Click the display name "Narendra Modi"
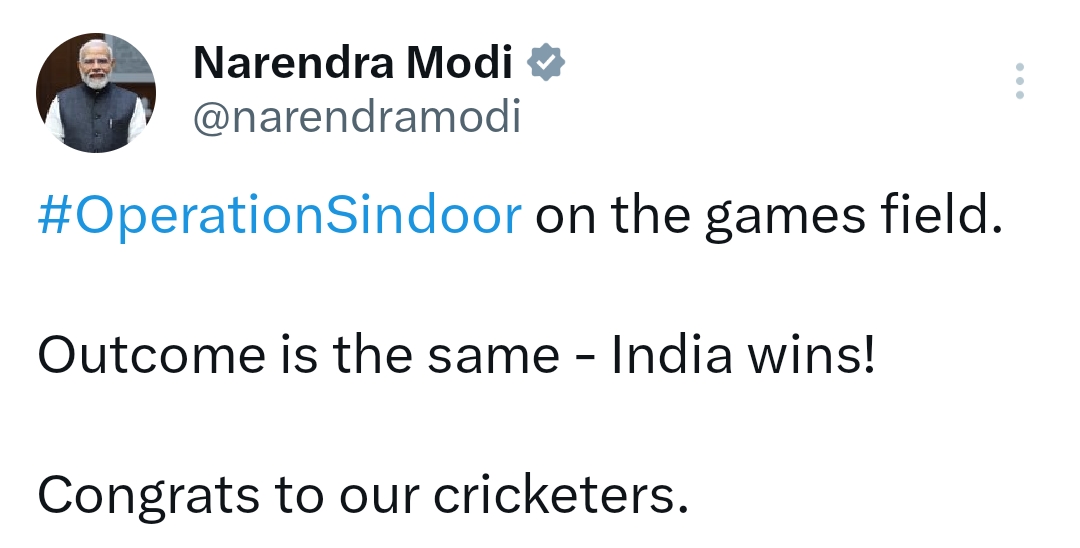 point(352,64)
